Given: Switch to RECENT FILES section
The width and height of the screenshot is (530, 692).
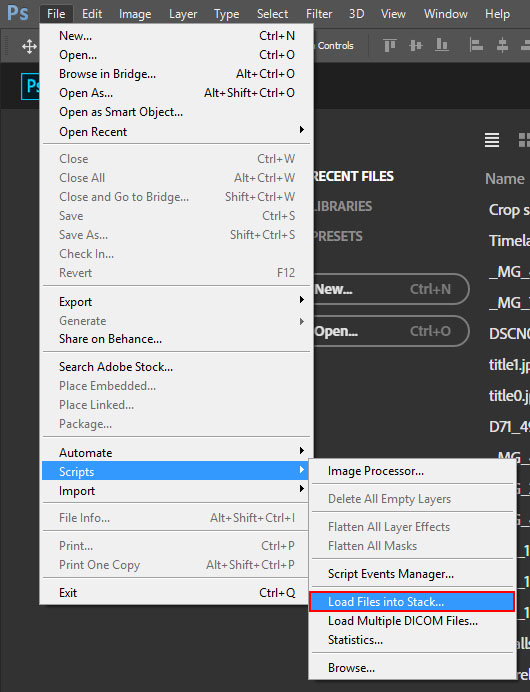Looking at the screenshot, I should (353, 177).
